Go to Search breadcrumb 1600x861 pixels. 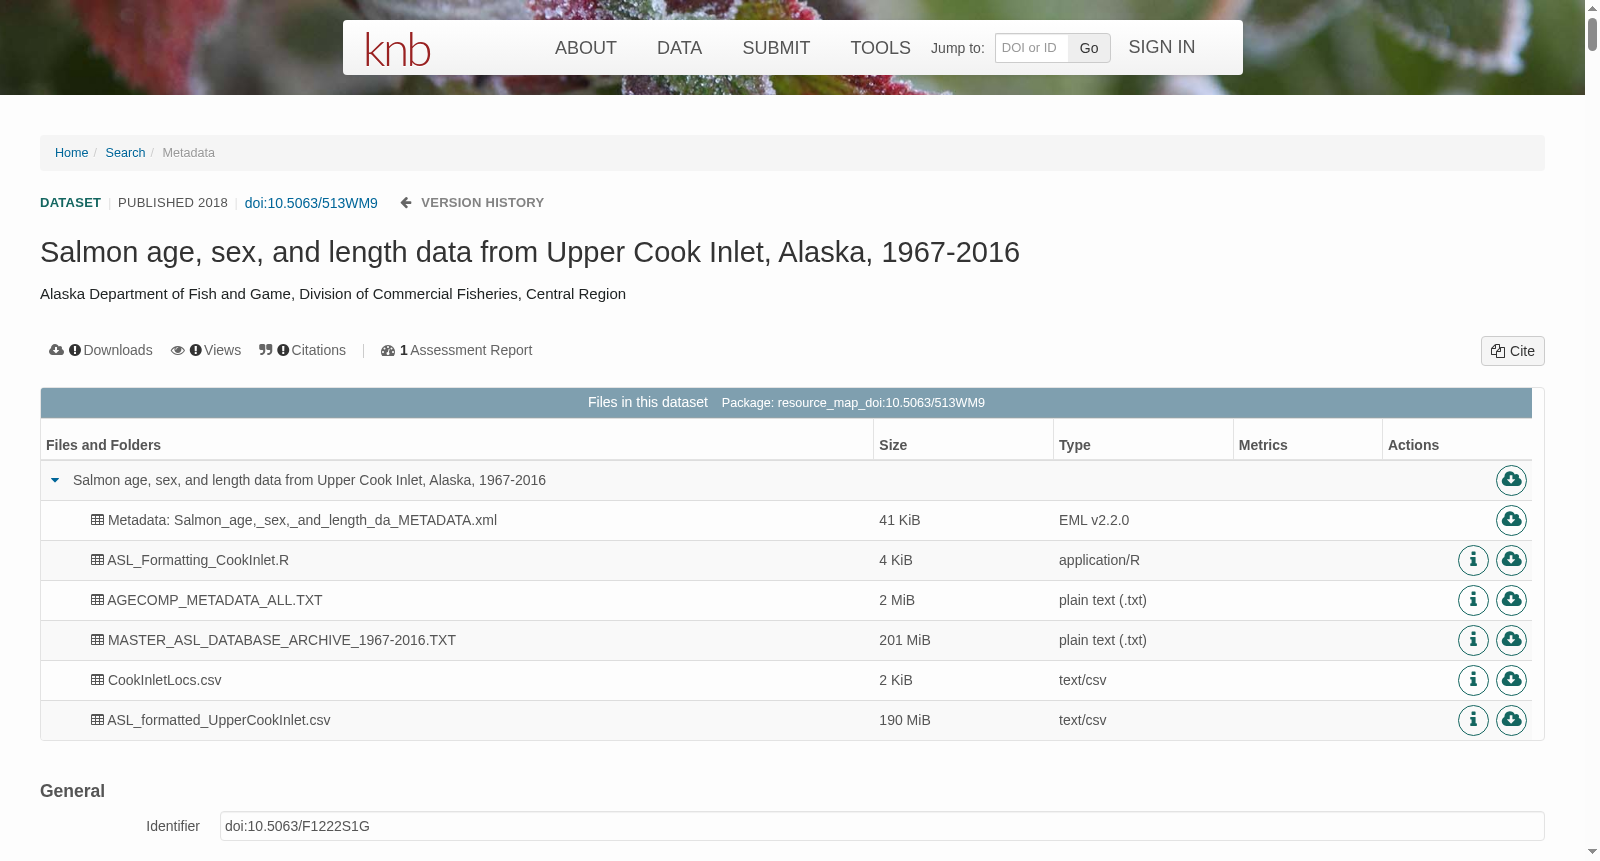coord(125,153)
